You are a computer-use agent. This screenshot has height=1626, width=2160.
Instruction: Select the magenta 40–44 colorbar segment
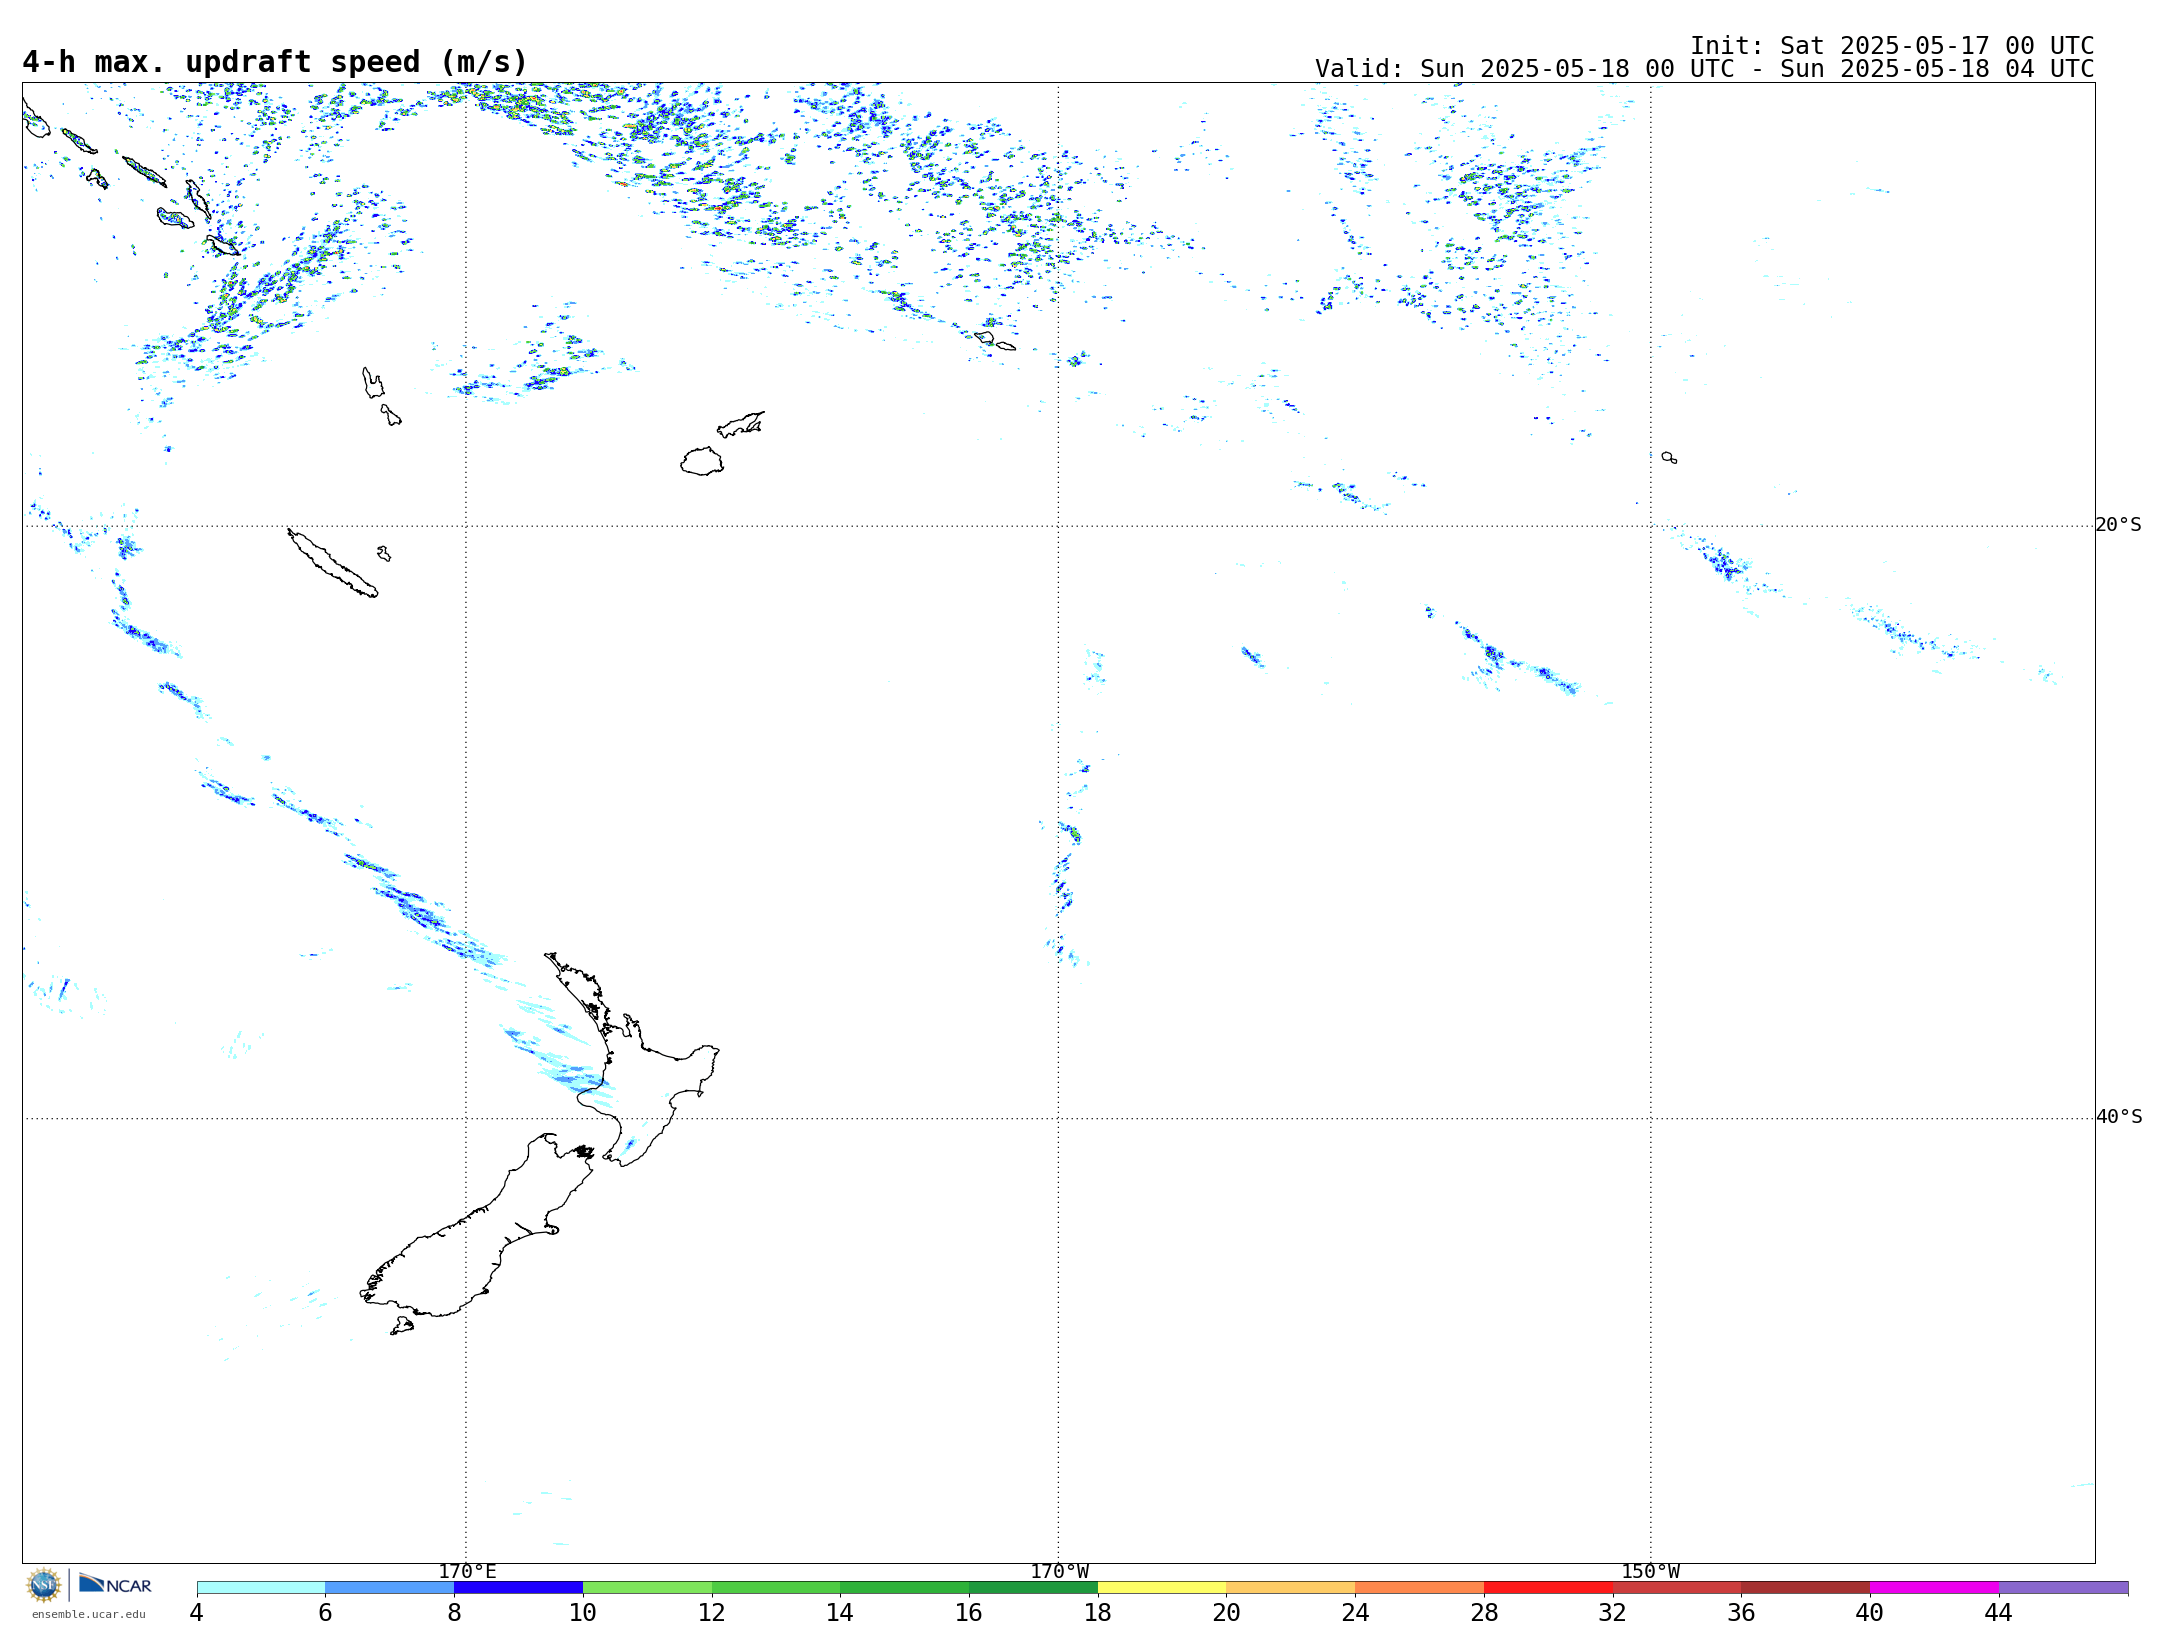[1933, 1588]
